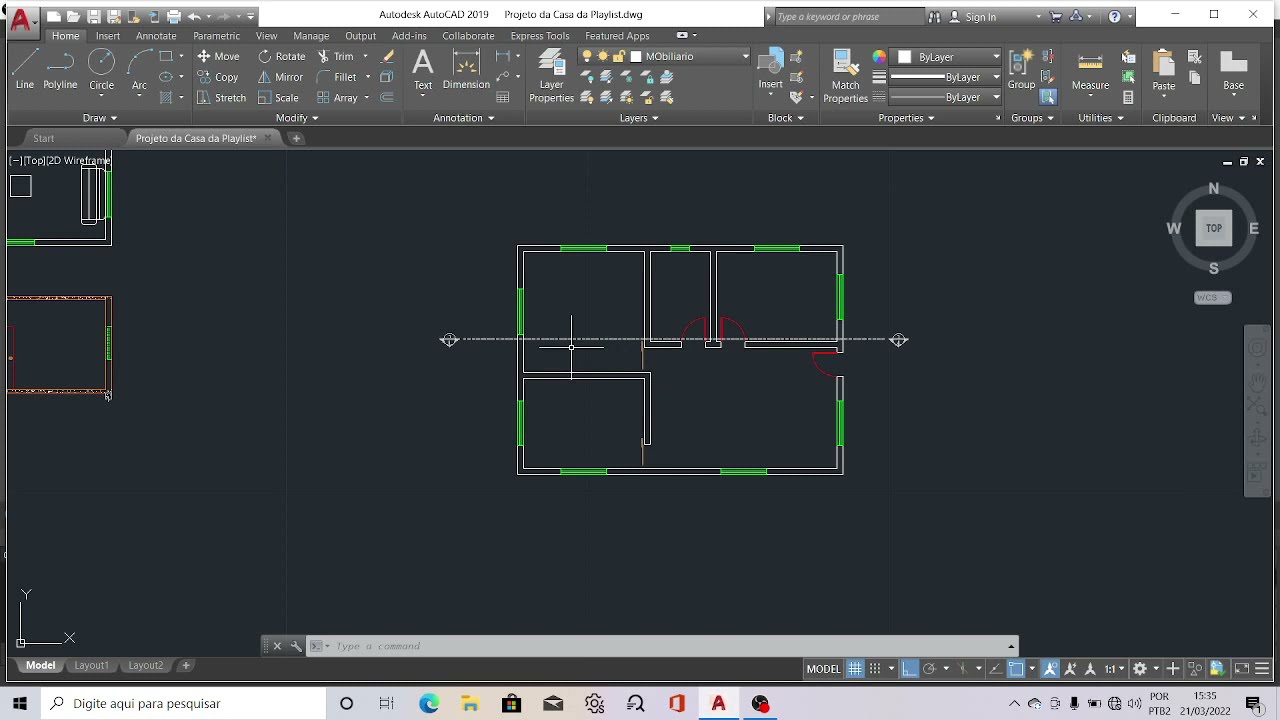Open the Annotate ribbon tab
1280x720 pixels.
[x=156, y=36]
